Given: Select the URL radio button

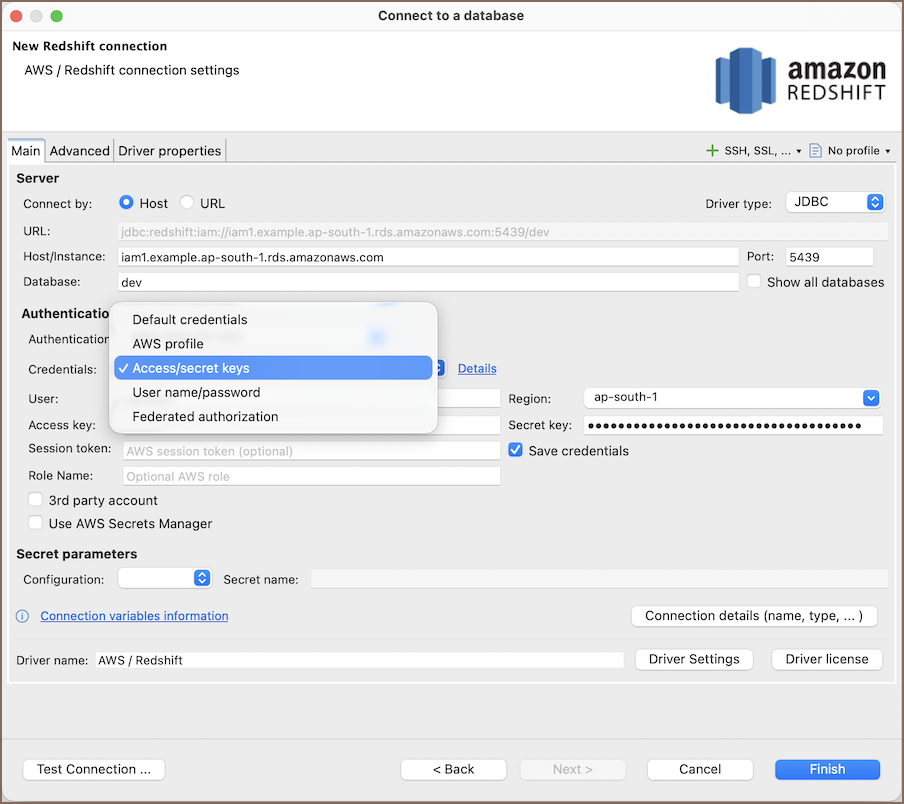Looking at the screenshot, I should (186, 203).
